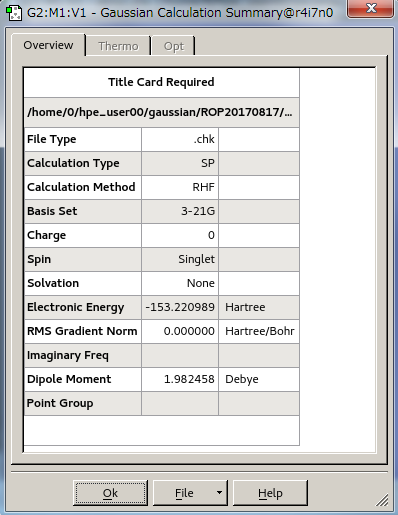
Task: Open the Opt tab
Action: (x=173, y=46)
